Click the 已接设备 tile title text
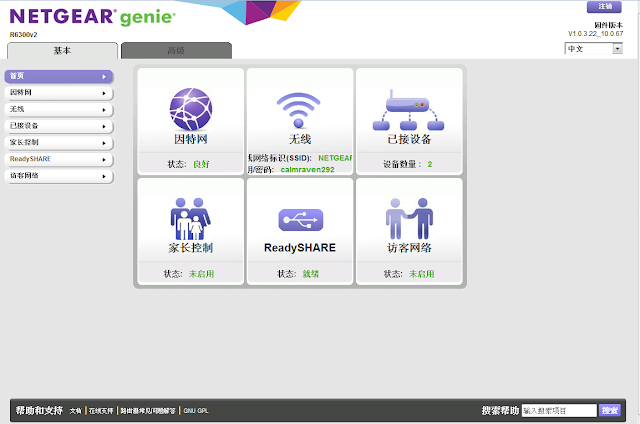Viewport: 640px width, 424px height. pos(409,140)
